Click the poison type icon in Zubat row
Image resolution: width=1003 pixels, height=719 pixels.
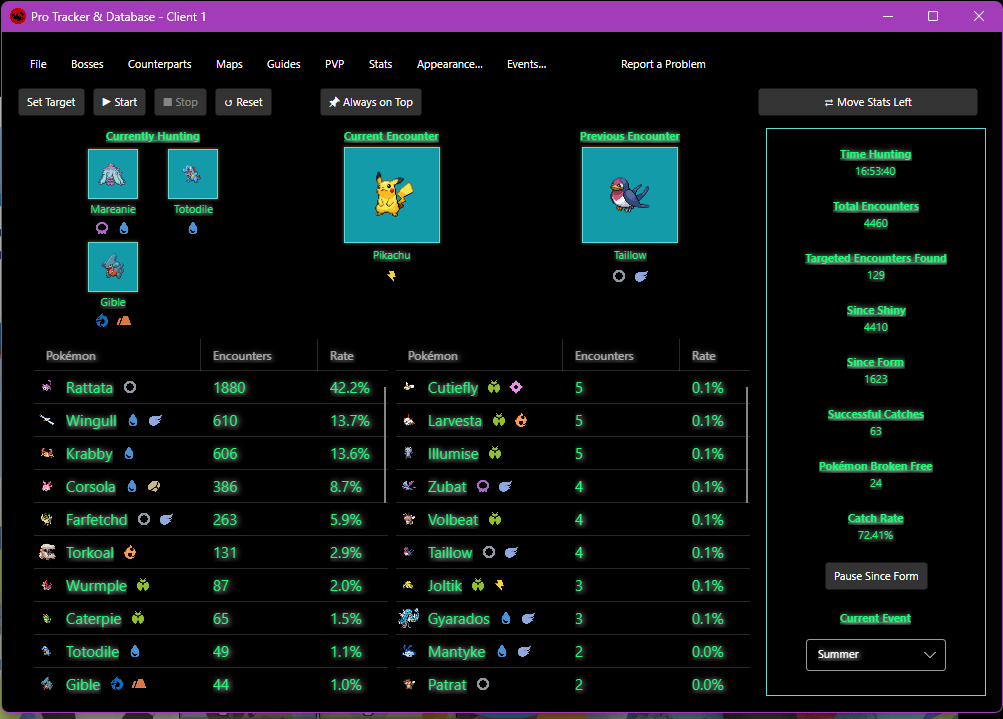coord(483,486)
